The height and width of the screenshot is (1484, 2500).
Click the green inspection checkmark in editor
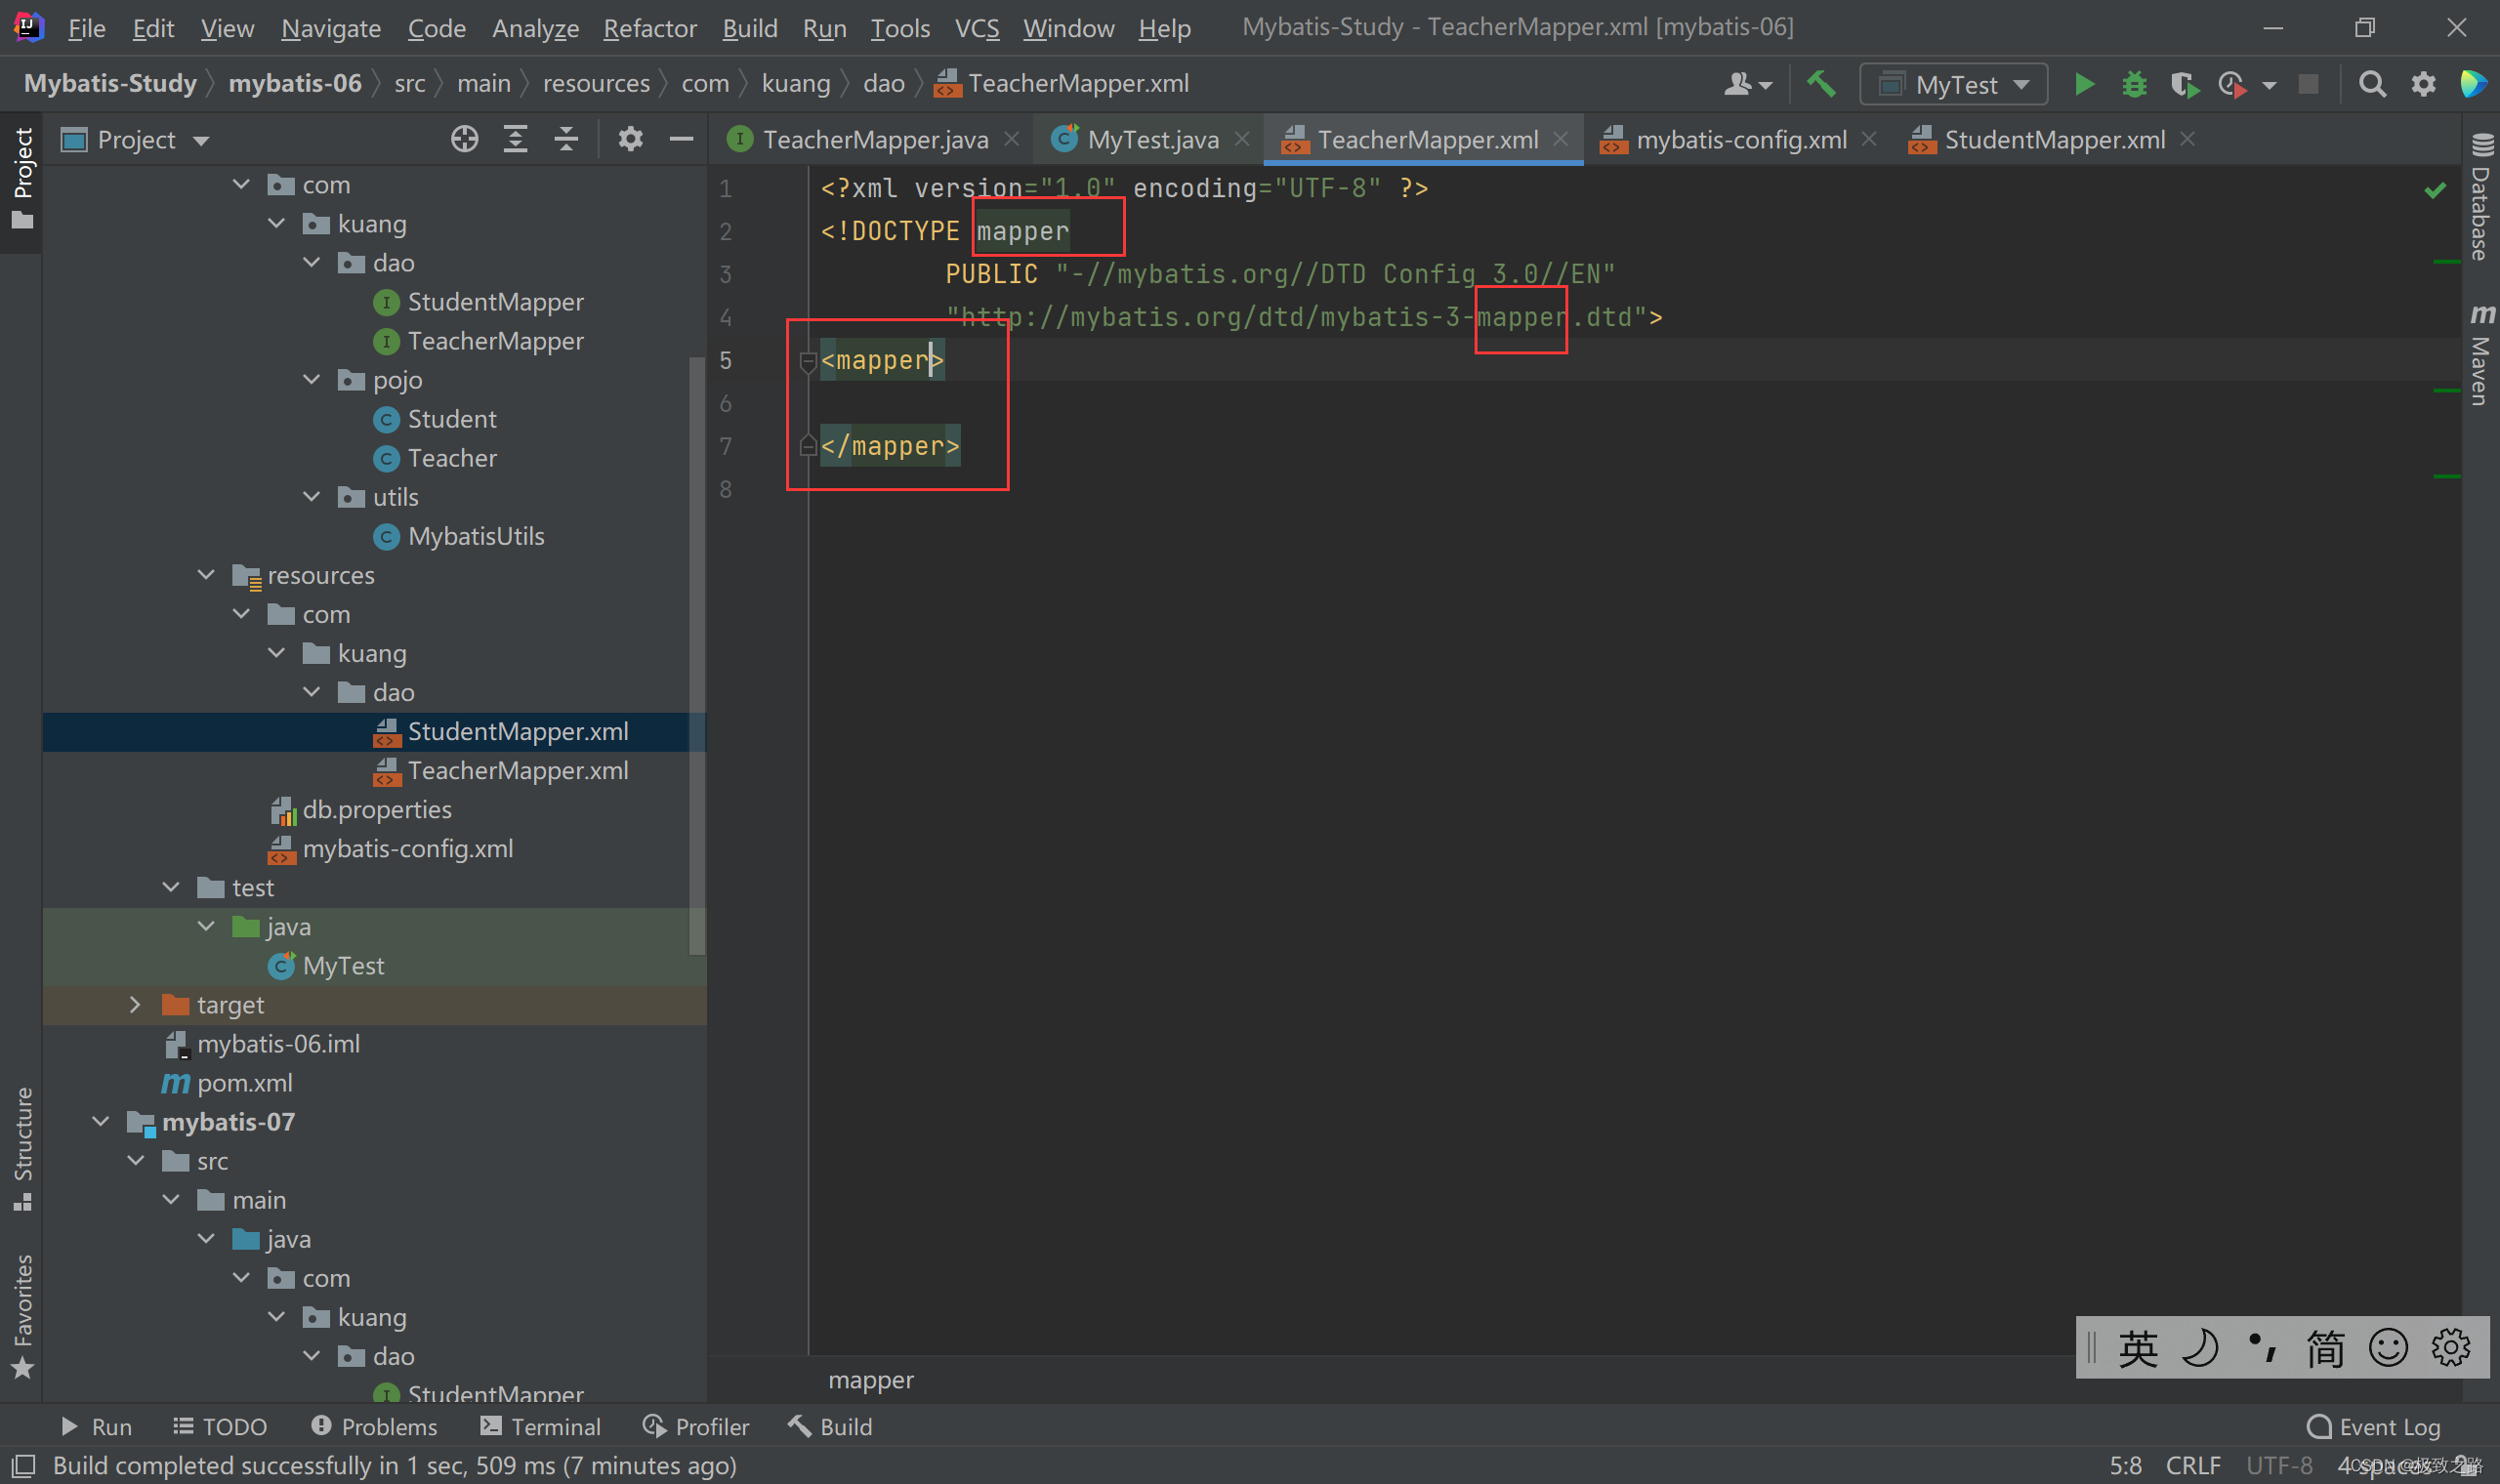pyautogui.click(x=2435, y=189)
